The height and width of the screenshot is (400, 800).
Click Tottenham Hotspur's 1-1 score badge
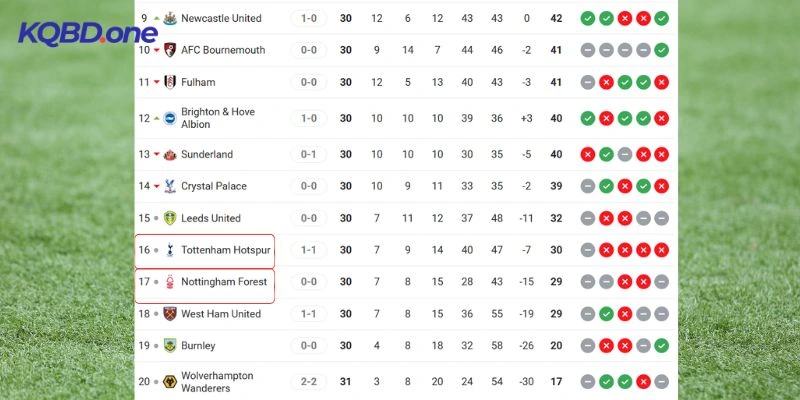click(x=309, y=250)
